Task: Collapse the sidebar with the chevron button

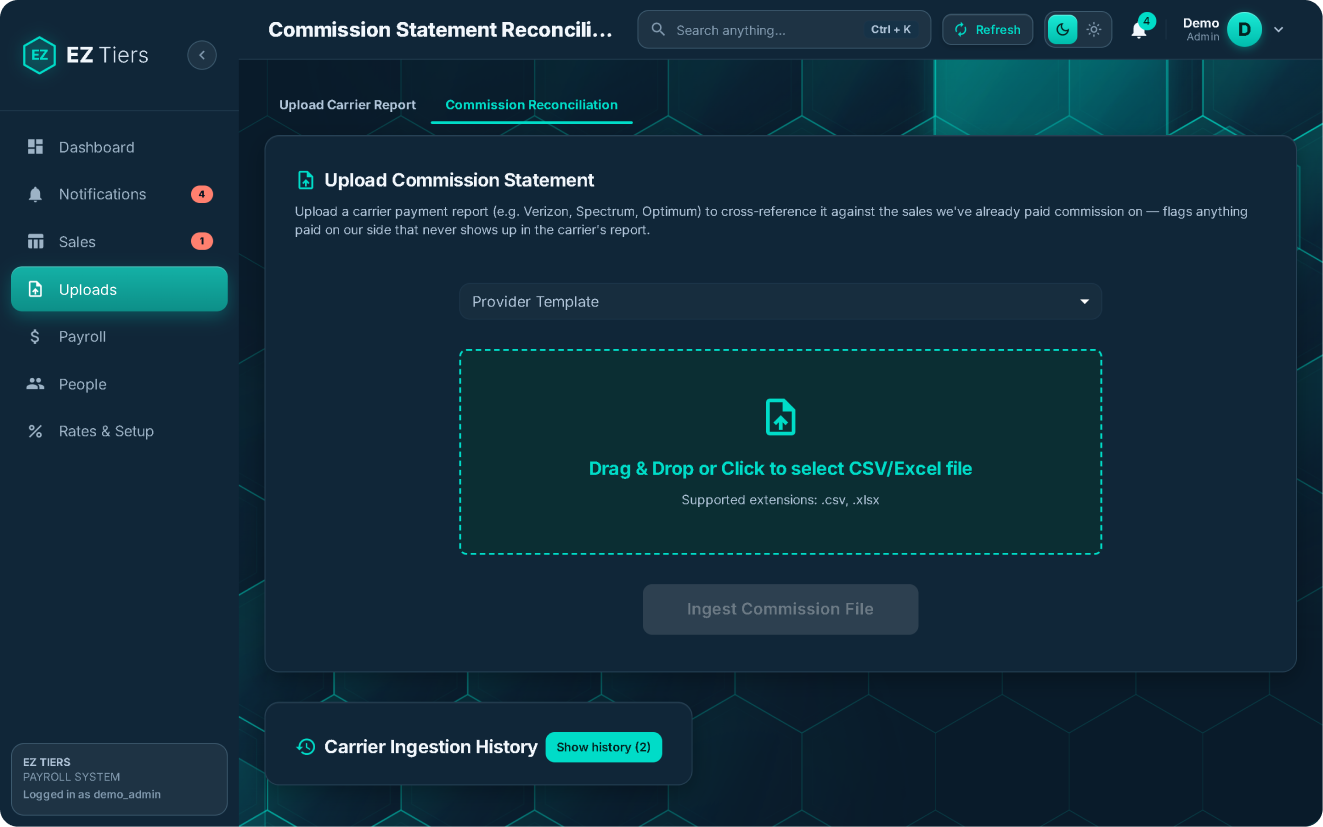Action: (x=202, y=55)
